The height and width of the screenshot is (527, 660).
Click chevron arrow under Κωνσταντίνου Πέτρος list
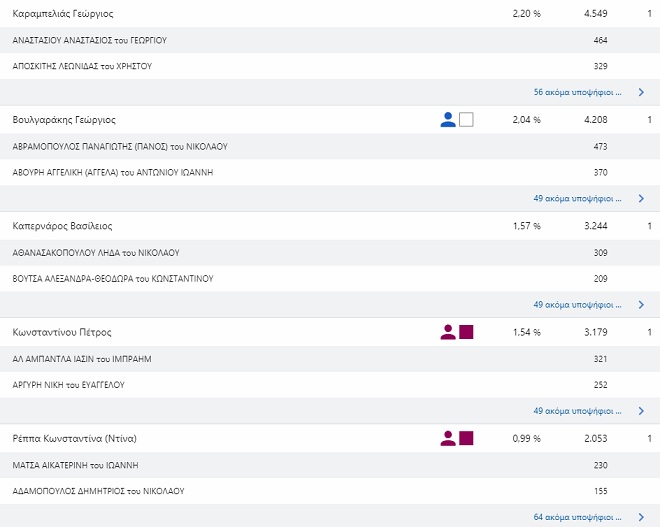point(641,410)
